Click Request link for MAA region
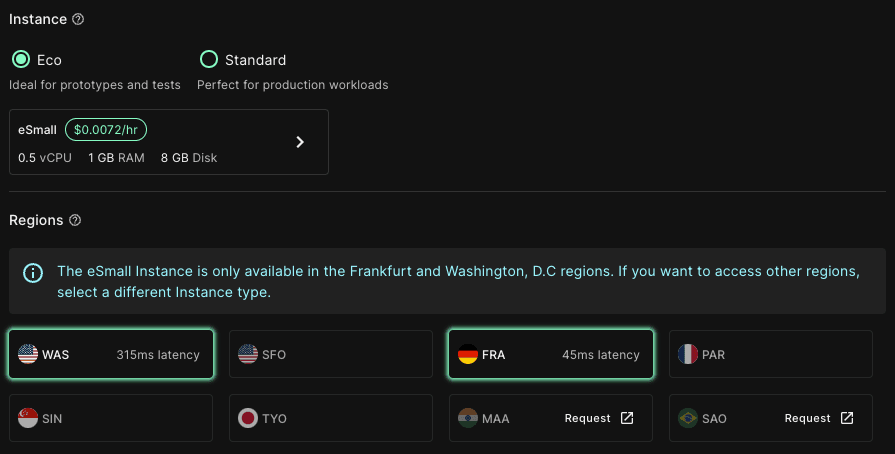 pos(587,418)
